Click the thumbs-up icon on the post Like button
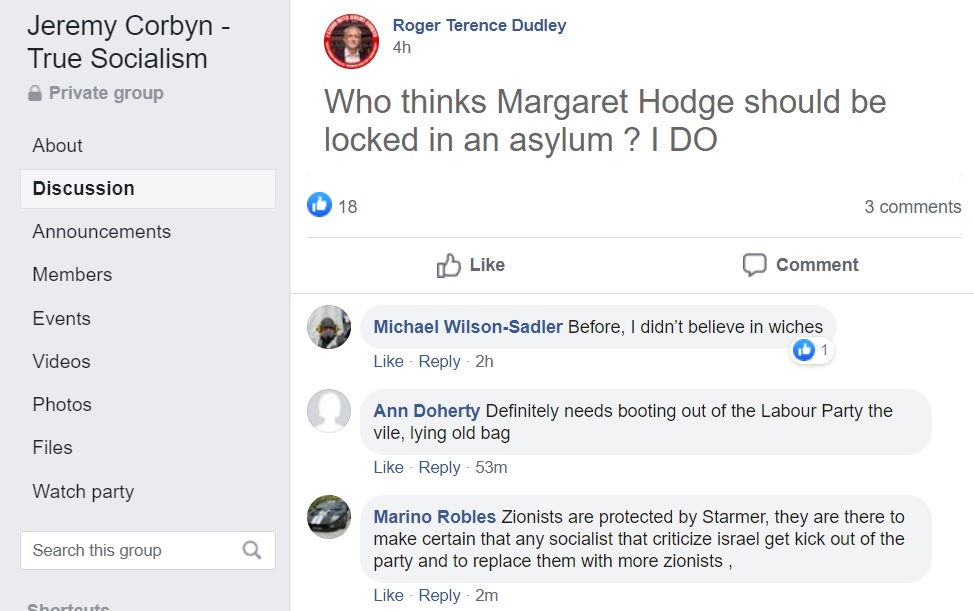Viewport: 974px width, 611px height. 449,265
